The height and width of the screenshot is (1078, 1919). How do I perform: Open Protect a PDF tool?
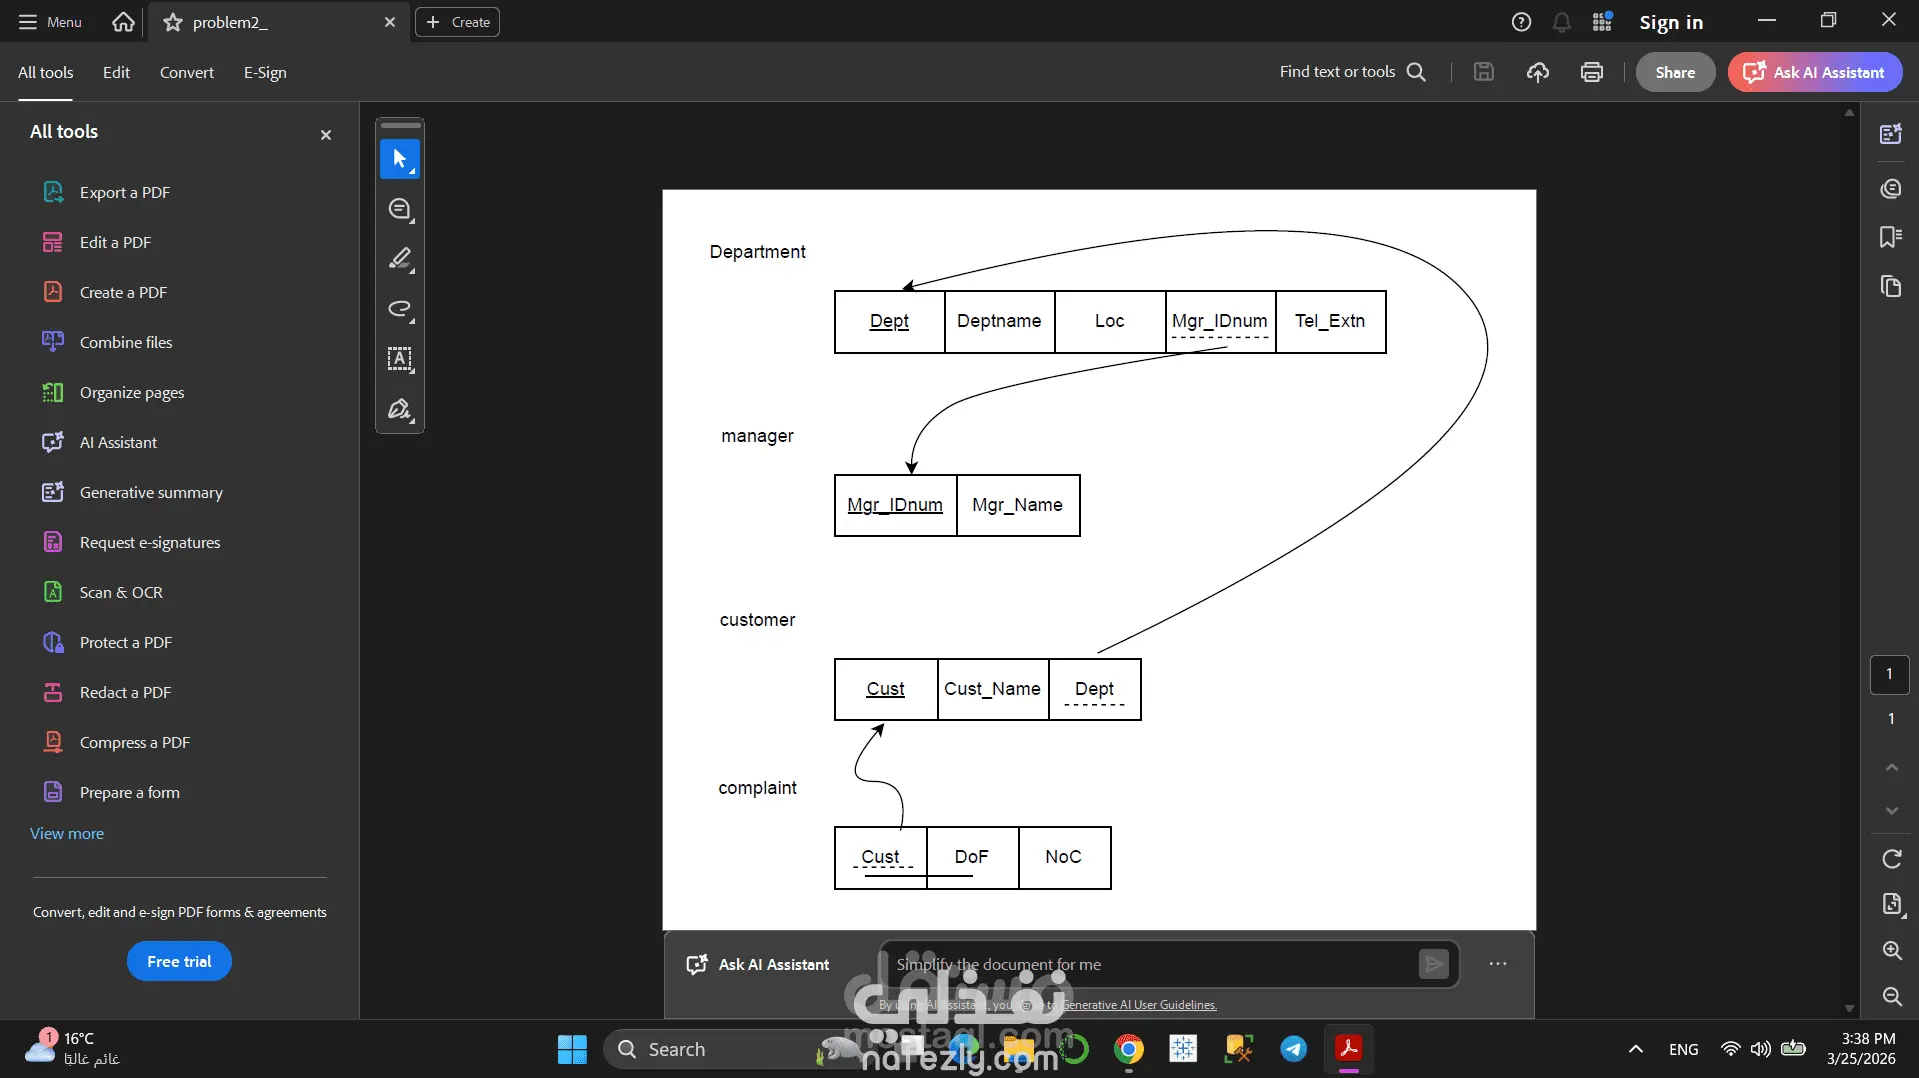pos(126,642)
